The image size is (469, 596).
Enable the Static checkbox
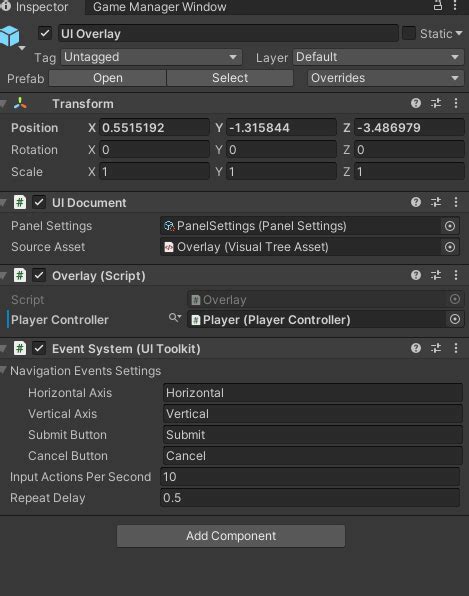click(409, 33)
